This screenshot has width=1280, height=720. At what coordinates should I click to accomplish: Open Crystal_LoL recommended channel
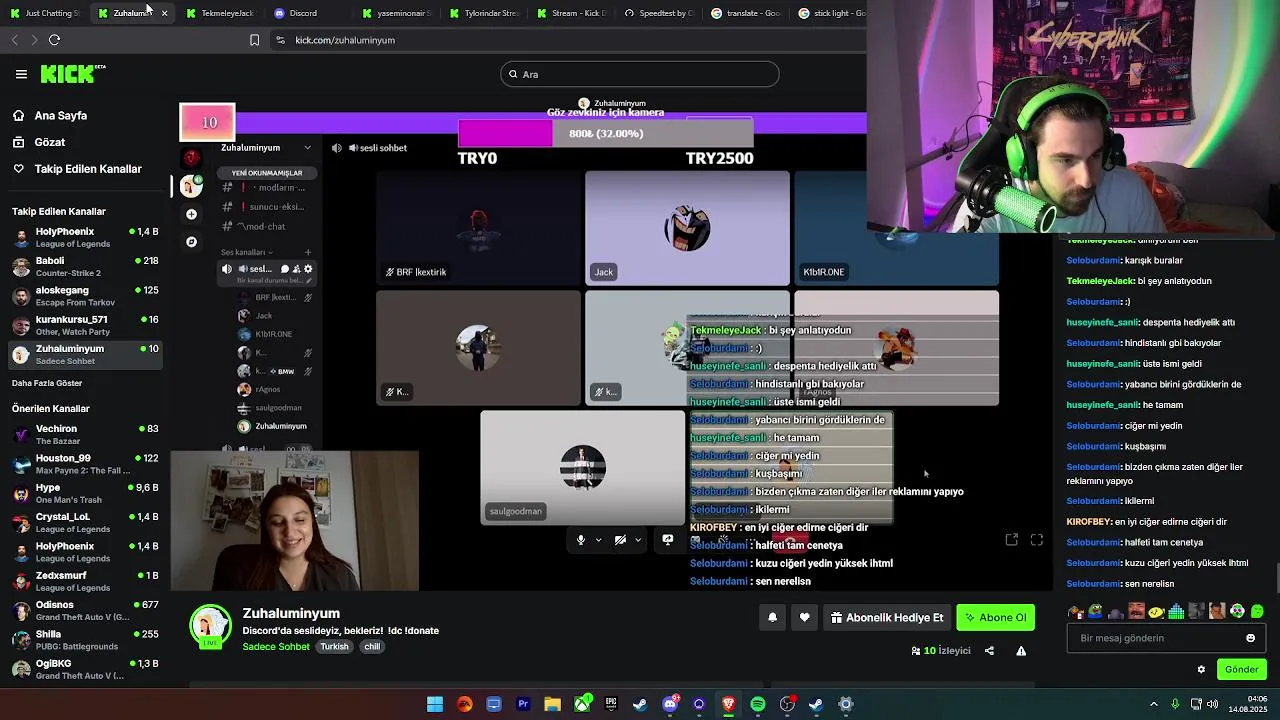pos(85,523)
